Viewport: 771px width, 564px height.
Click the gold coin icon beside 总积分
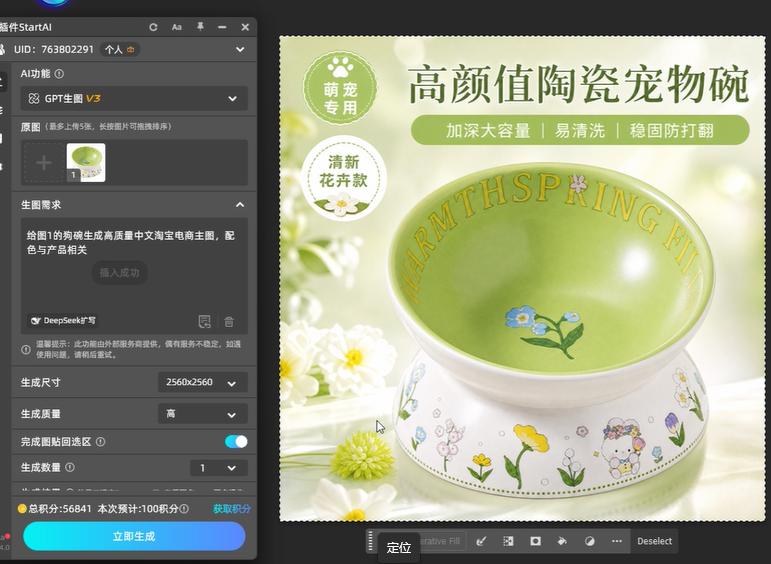22,508
